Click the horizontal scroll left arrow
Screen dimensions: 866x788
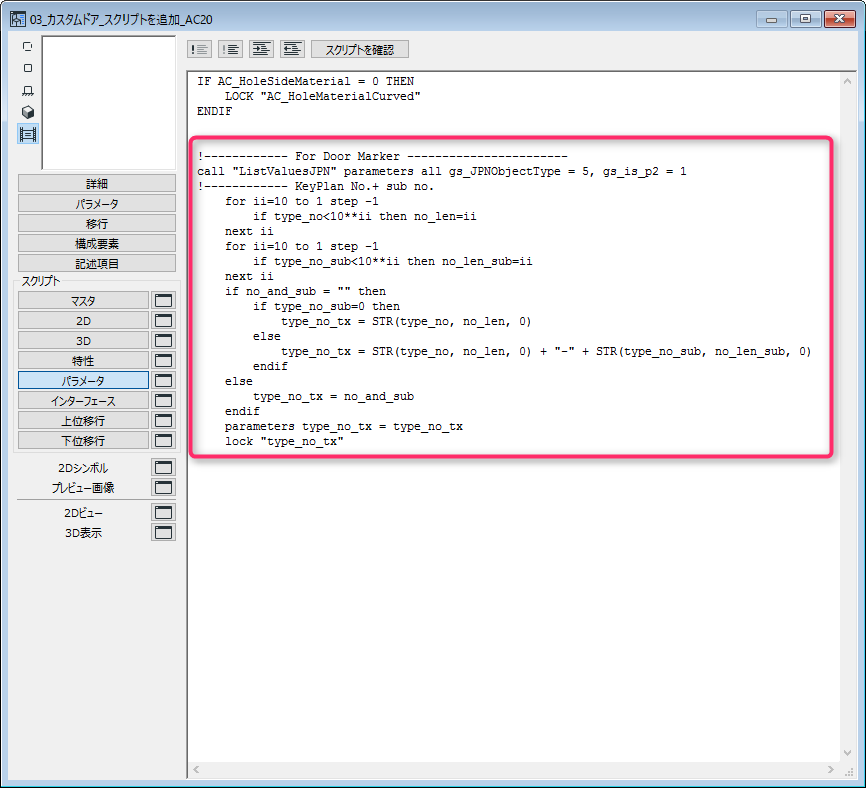(196, 769)
